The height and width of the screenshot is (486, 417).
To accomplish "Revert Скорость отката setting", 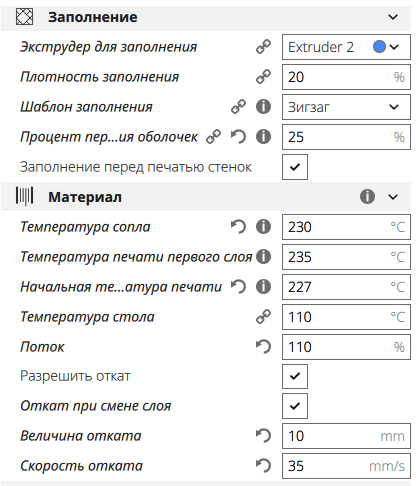I will pyautogui.click(x=263, y=466).
